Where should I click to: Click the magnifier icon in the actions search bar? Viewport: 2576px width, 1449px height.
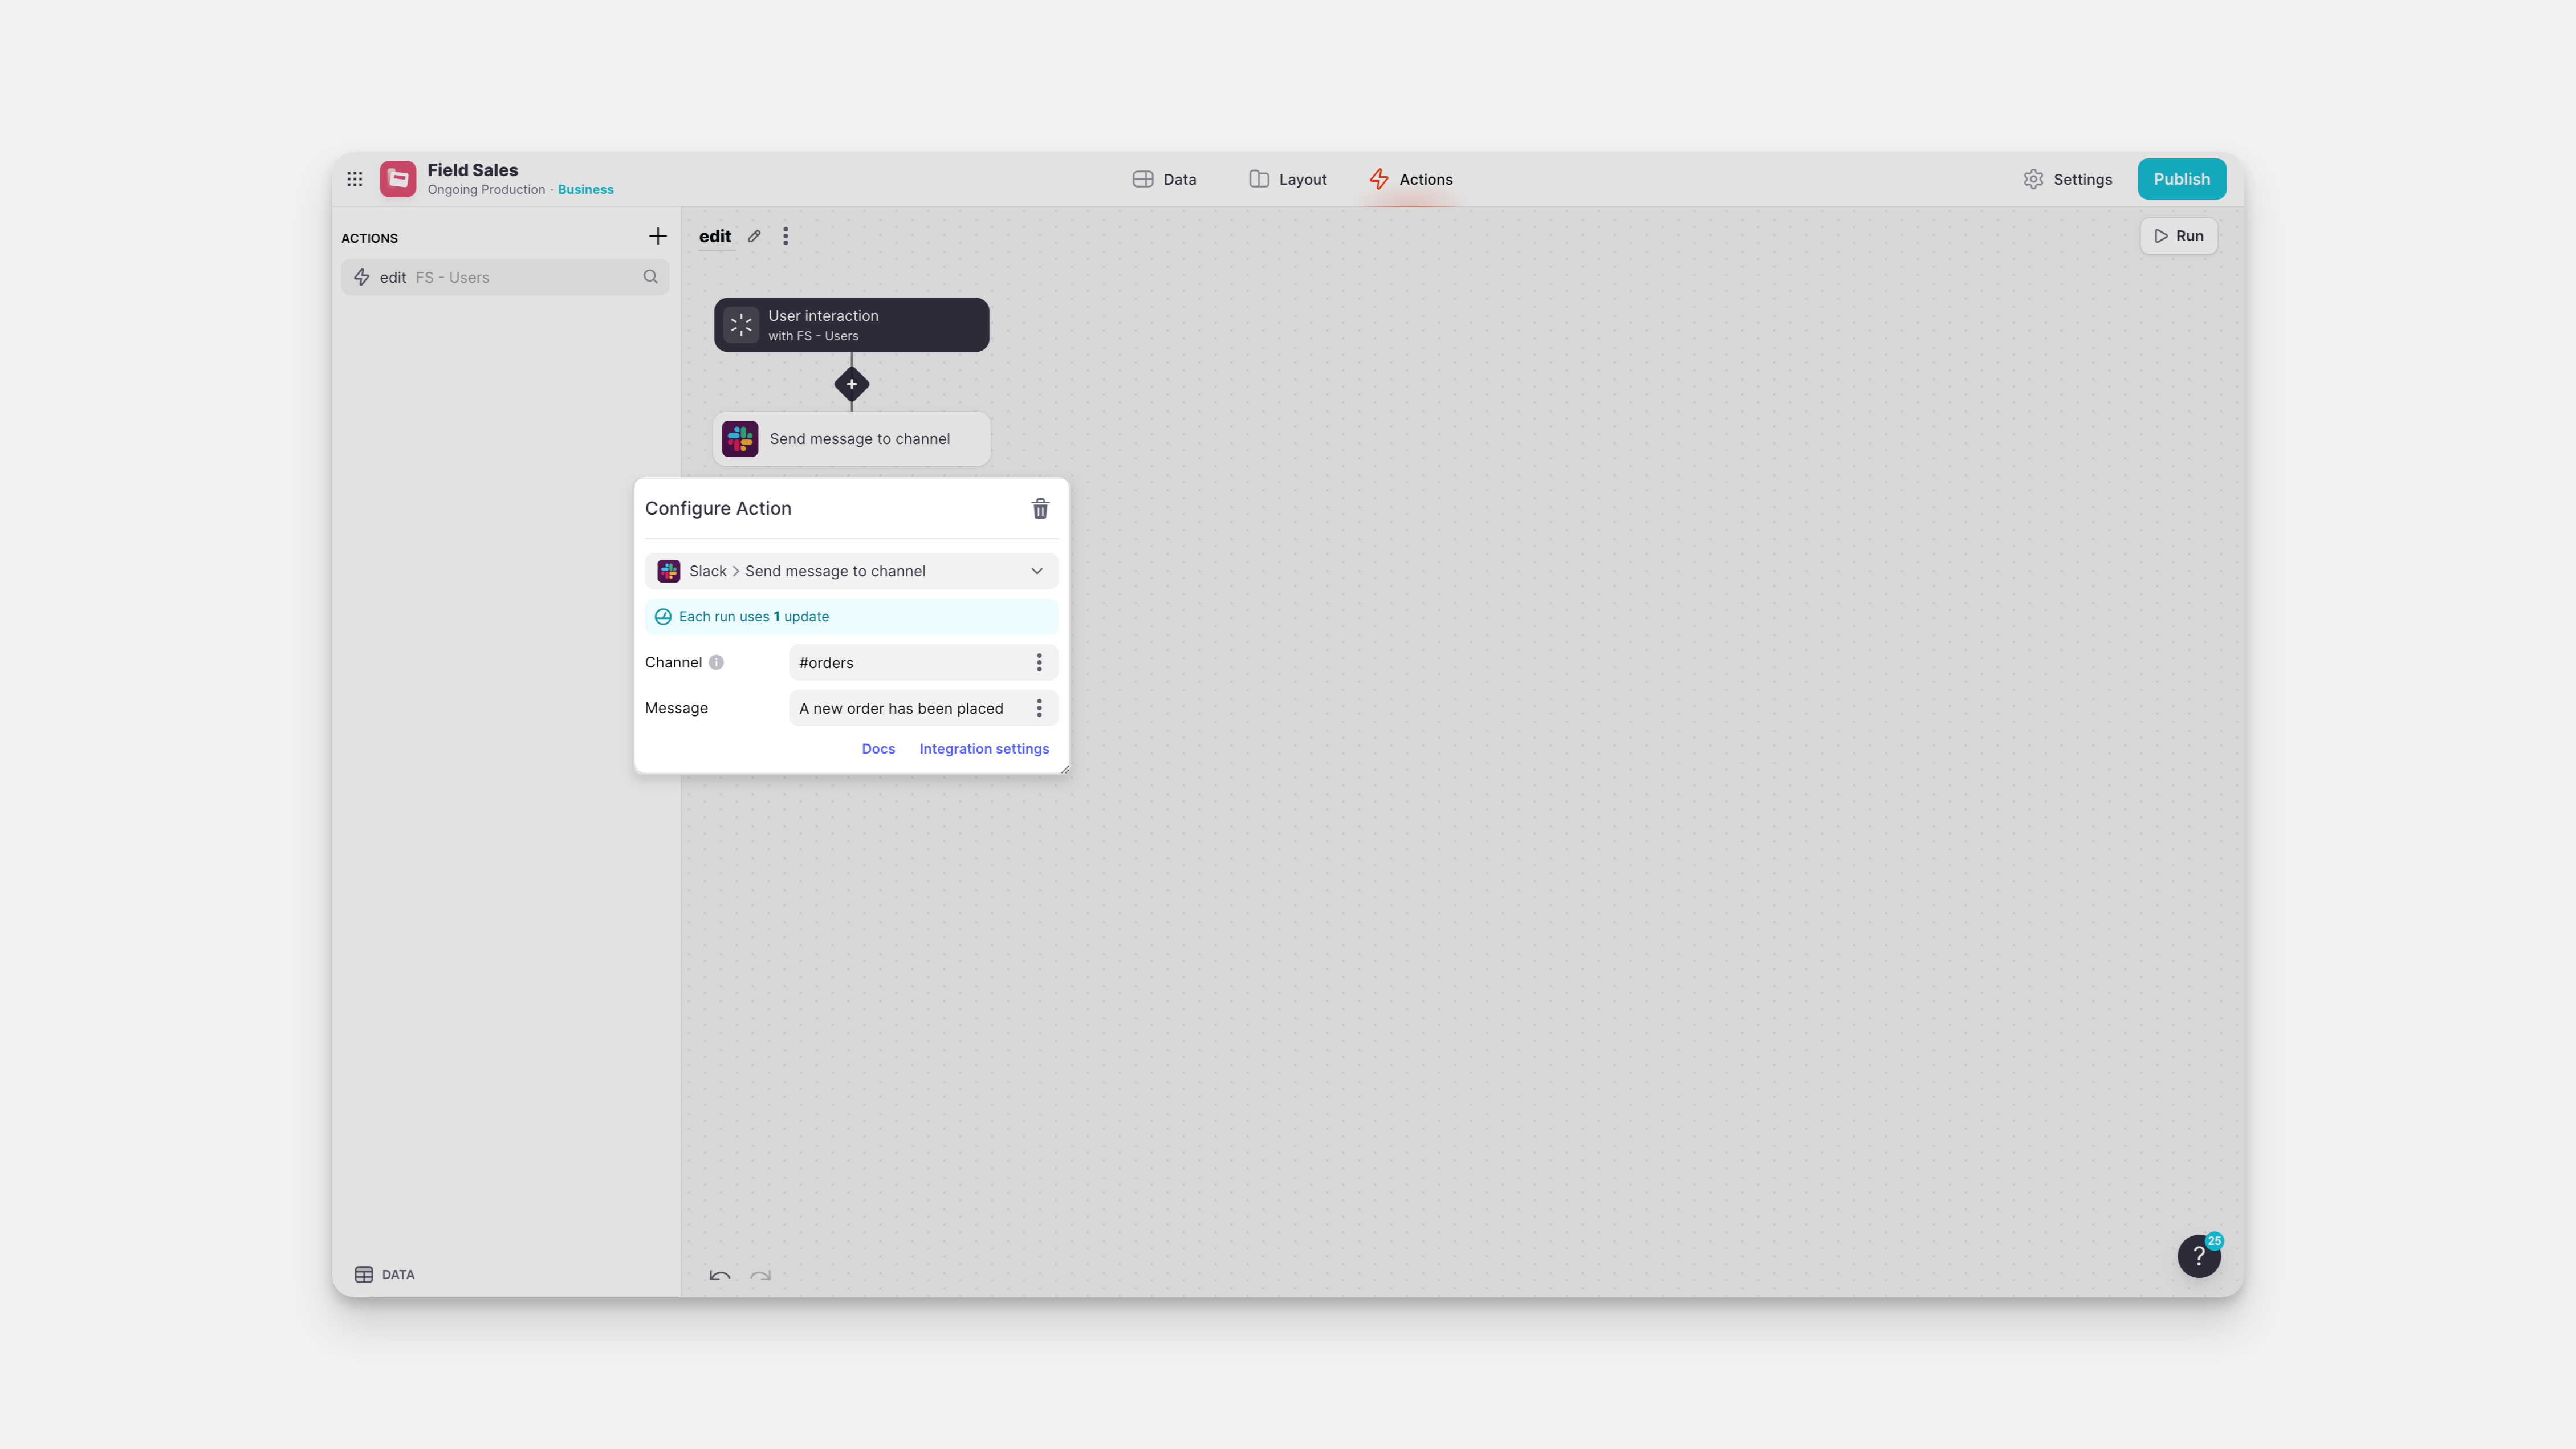(x=651, y=277)
